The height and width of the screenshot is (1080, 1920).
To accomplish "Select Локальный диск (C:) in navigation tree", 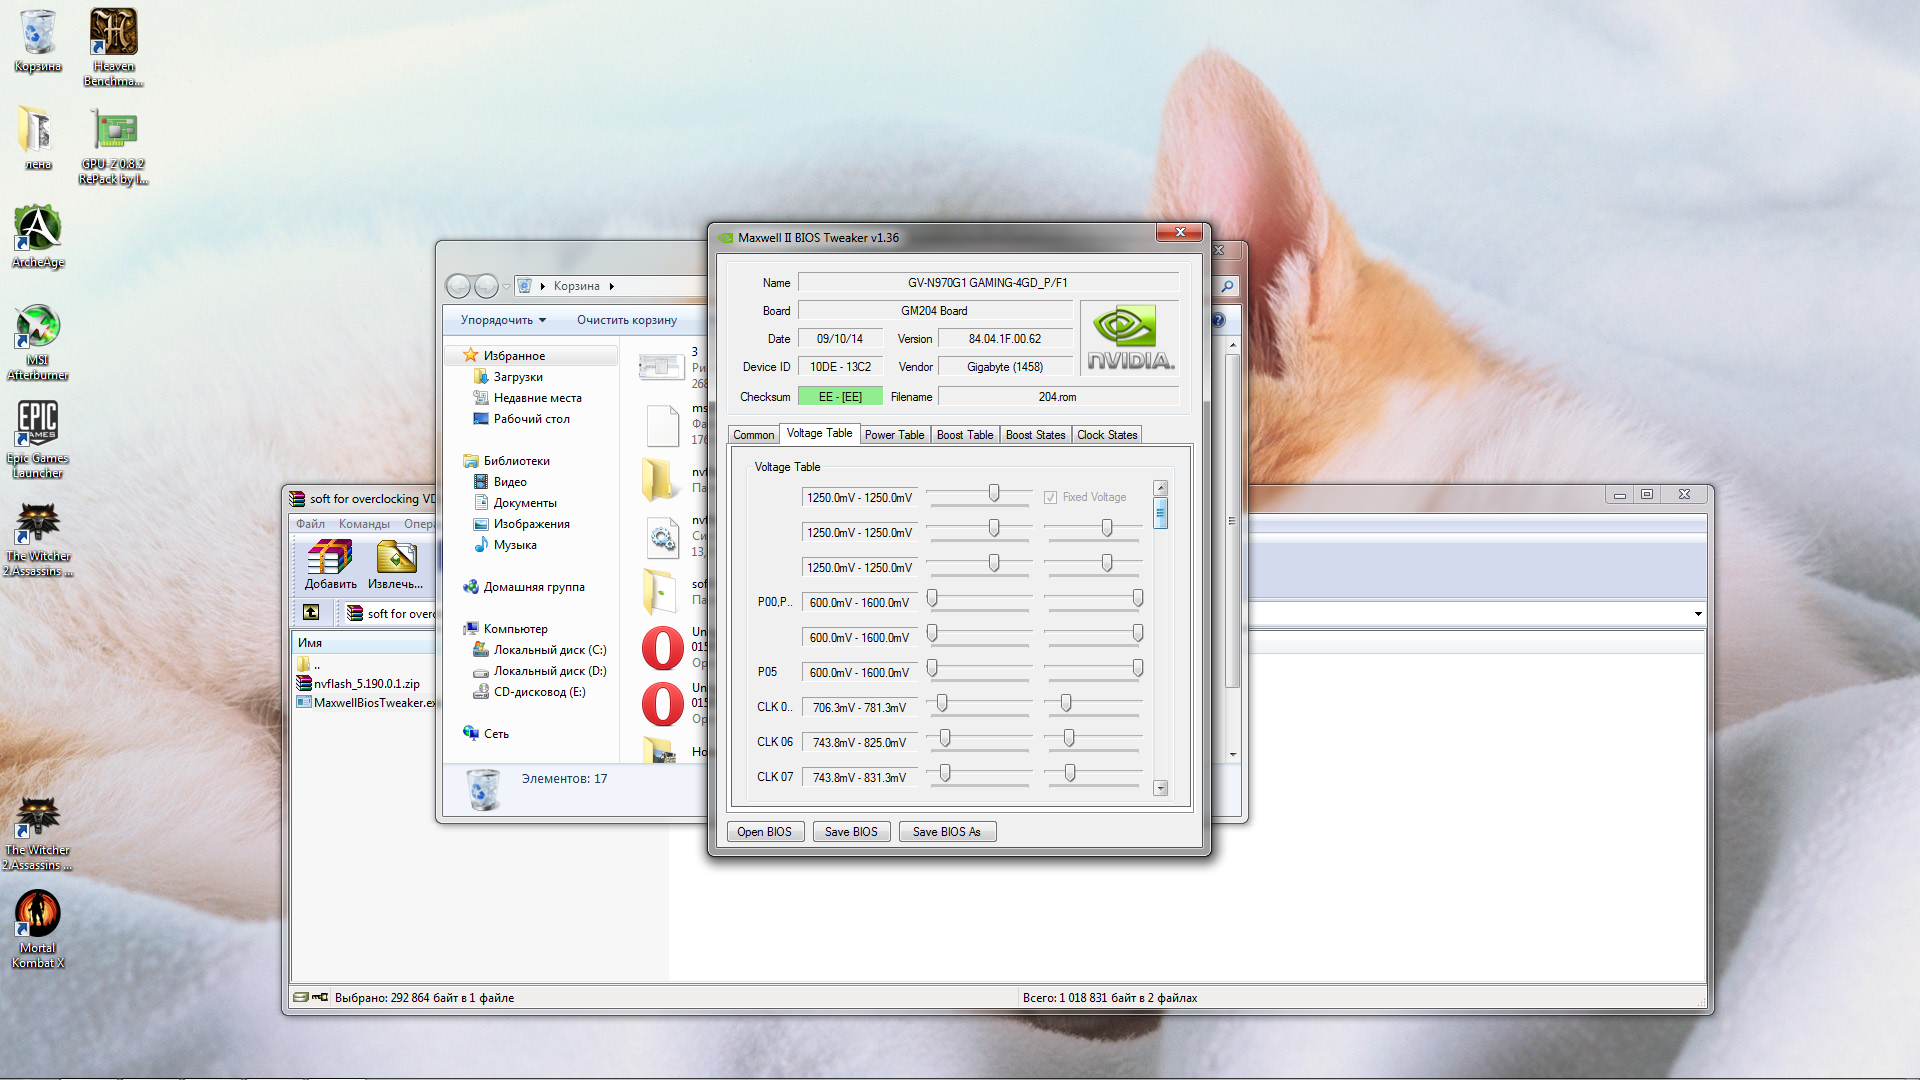I will coord(549,650).
